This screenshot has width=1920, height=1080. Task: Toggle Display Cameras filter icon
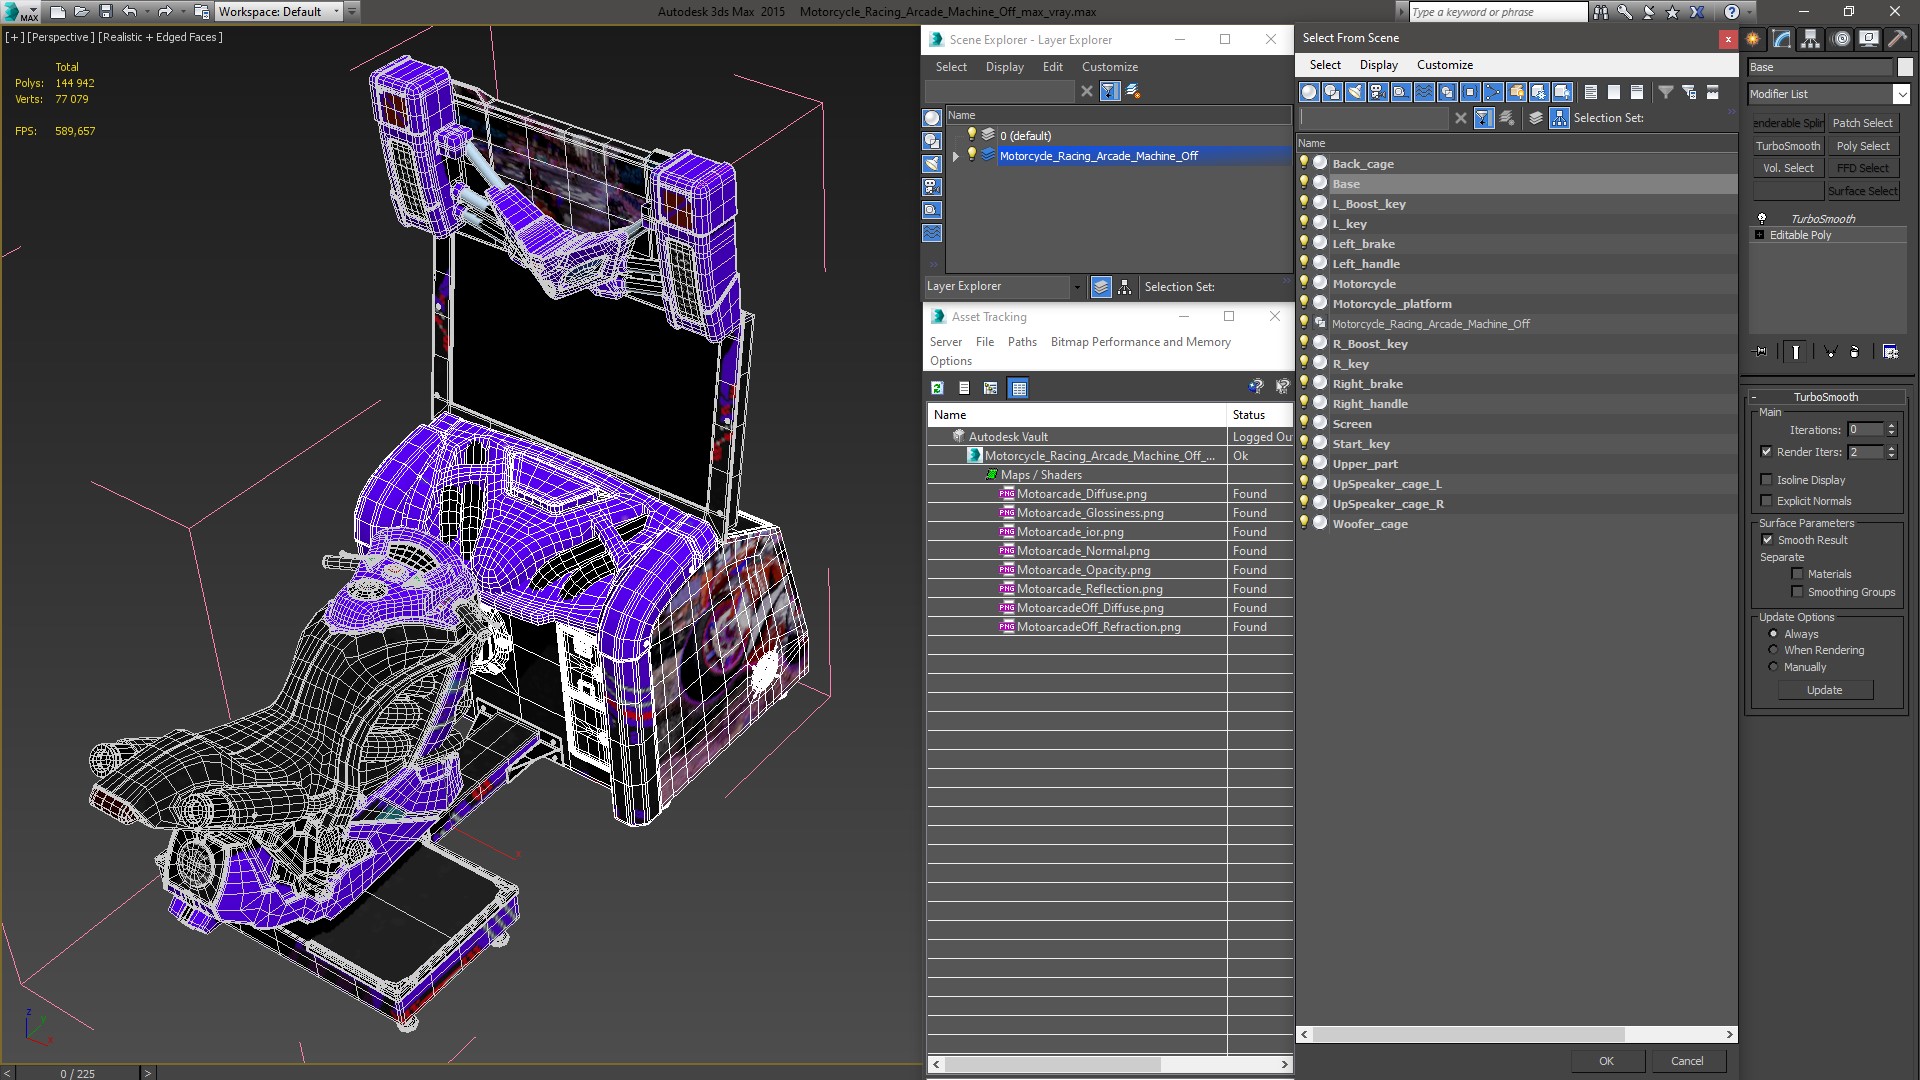pyautogui.click(x=1377, y=92)
